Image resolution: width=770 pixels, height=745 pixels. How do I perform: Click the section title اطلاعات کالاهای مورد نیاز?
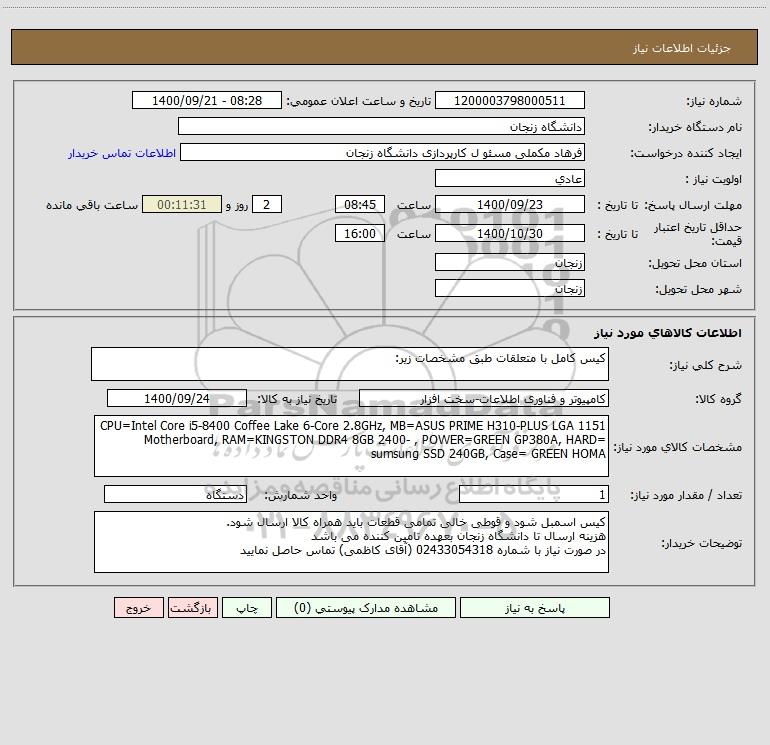click(x=668, y=333)
